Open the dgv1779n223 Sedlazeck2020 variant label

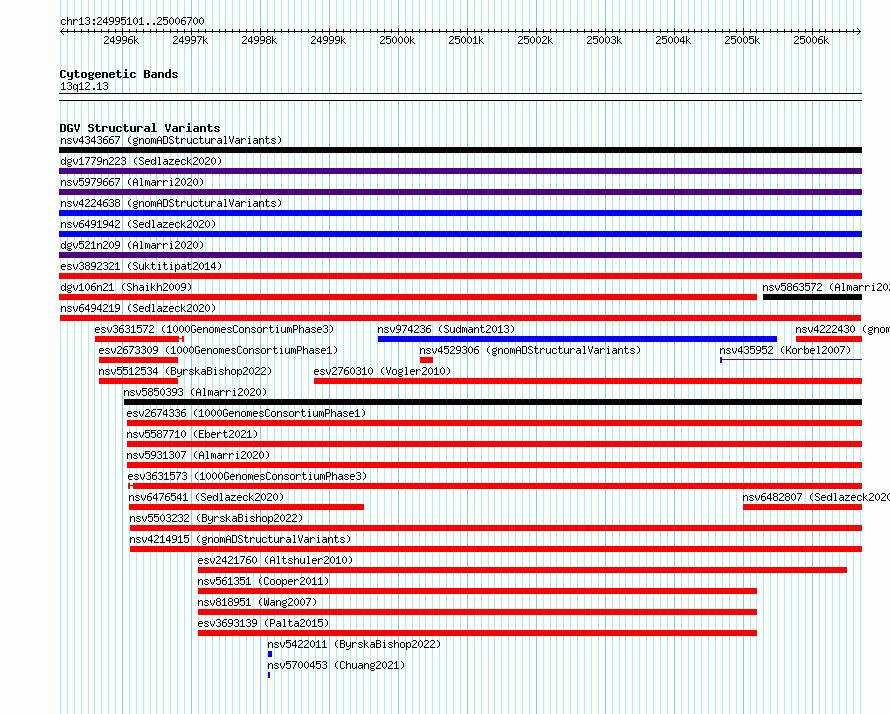(141, 161)
